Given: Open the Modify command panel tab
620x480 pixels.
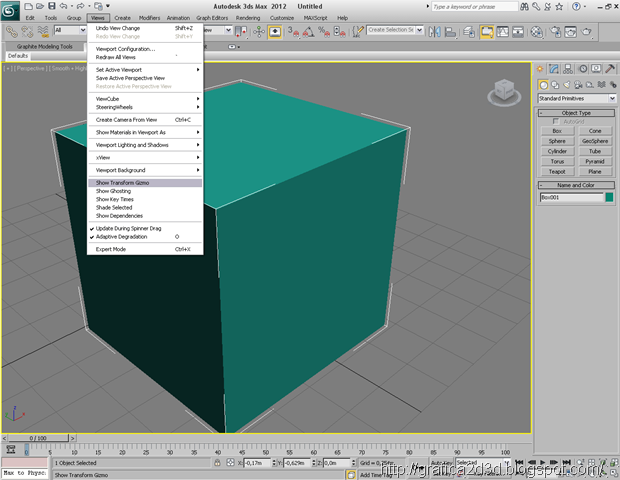Looking at the screenshot, I should [x=554, y=69].
